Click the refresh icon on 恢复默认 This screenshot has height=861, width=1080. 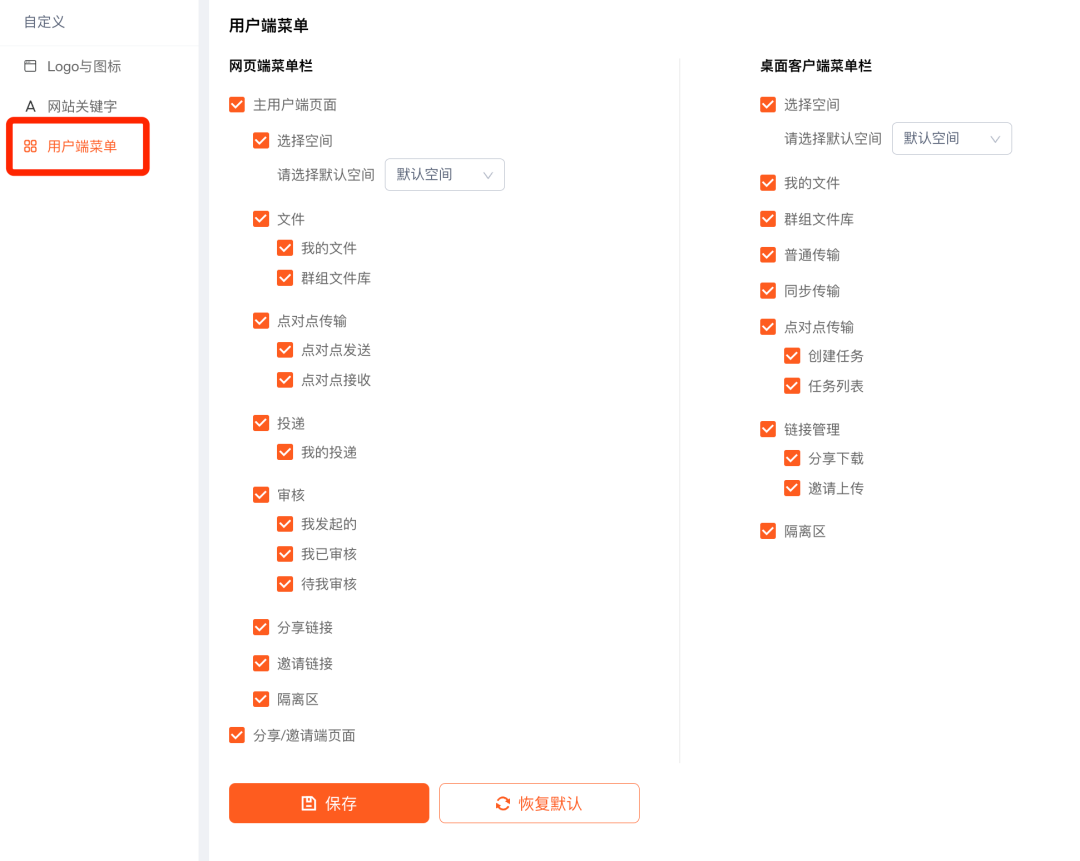[503, 803]
